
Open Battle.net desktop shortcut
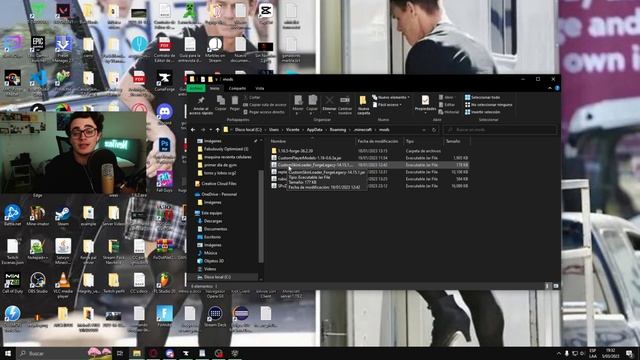[x=12, y=215]
